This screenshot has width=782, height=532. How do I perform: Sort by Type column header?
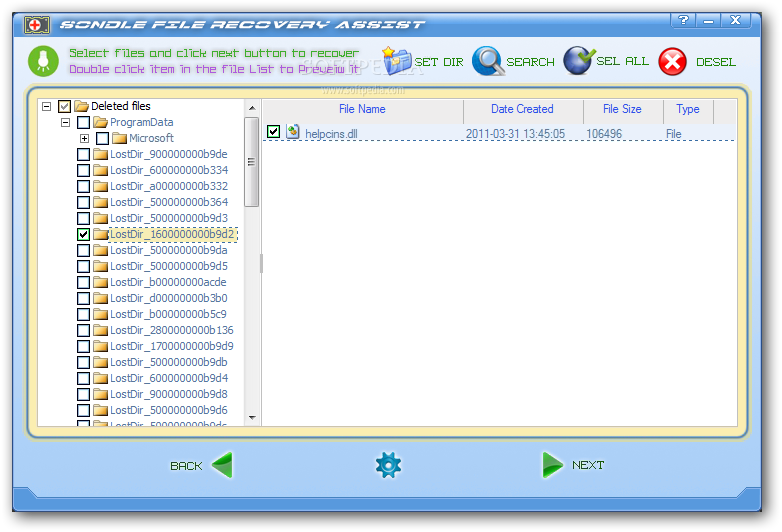point(688,109)
